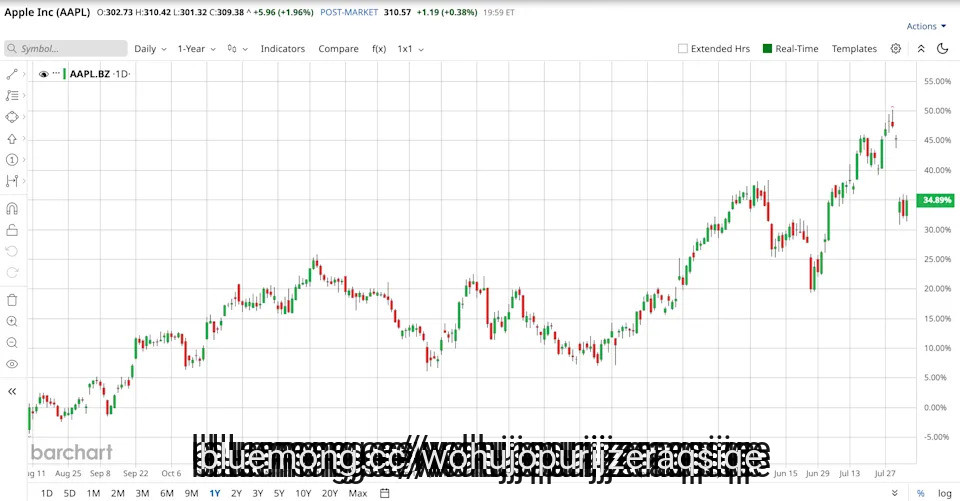
Task: Toggle percent scale mode
Action: [x=920, y=493]
